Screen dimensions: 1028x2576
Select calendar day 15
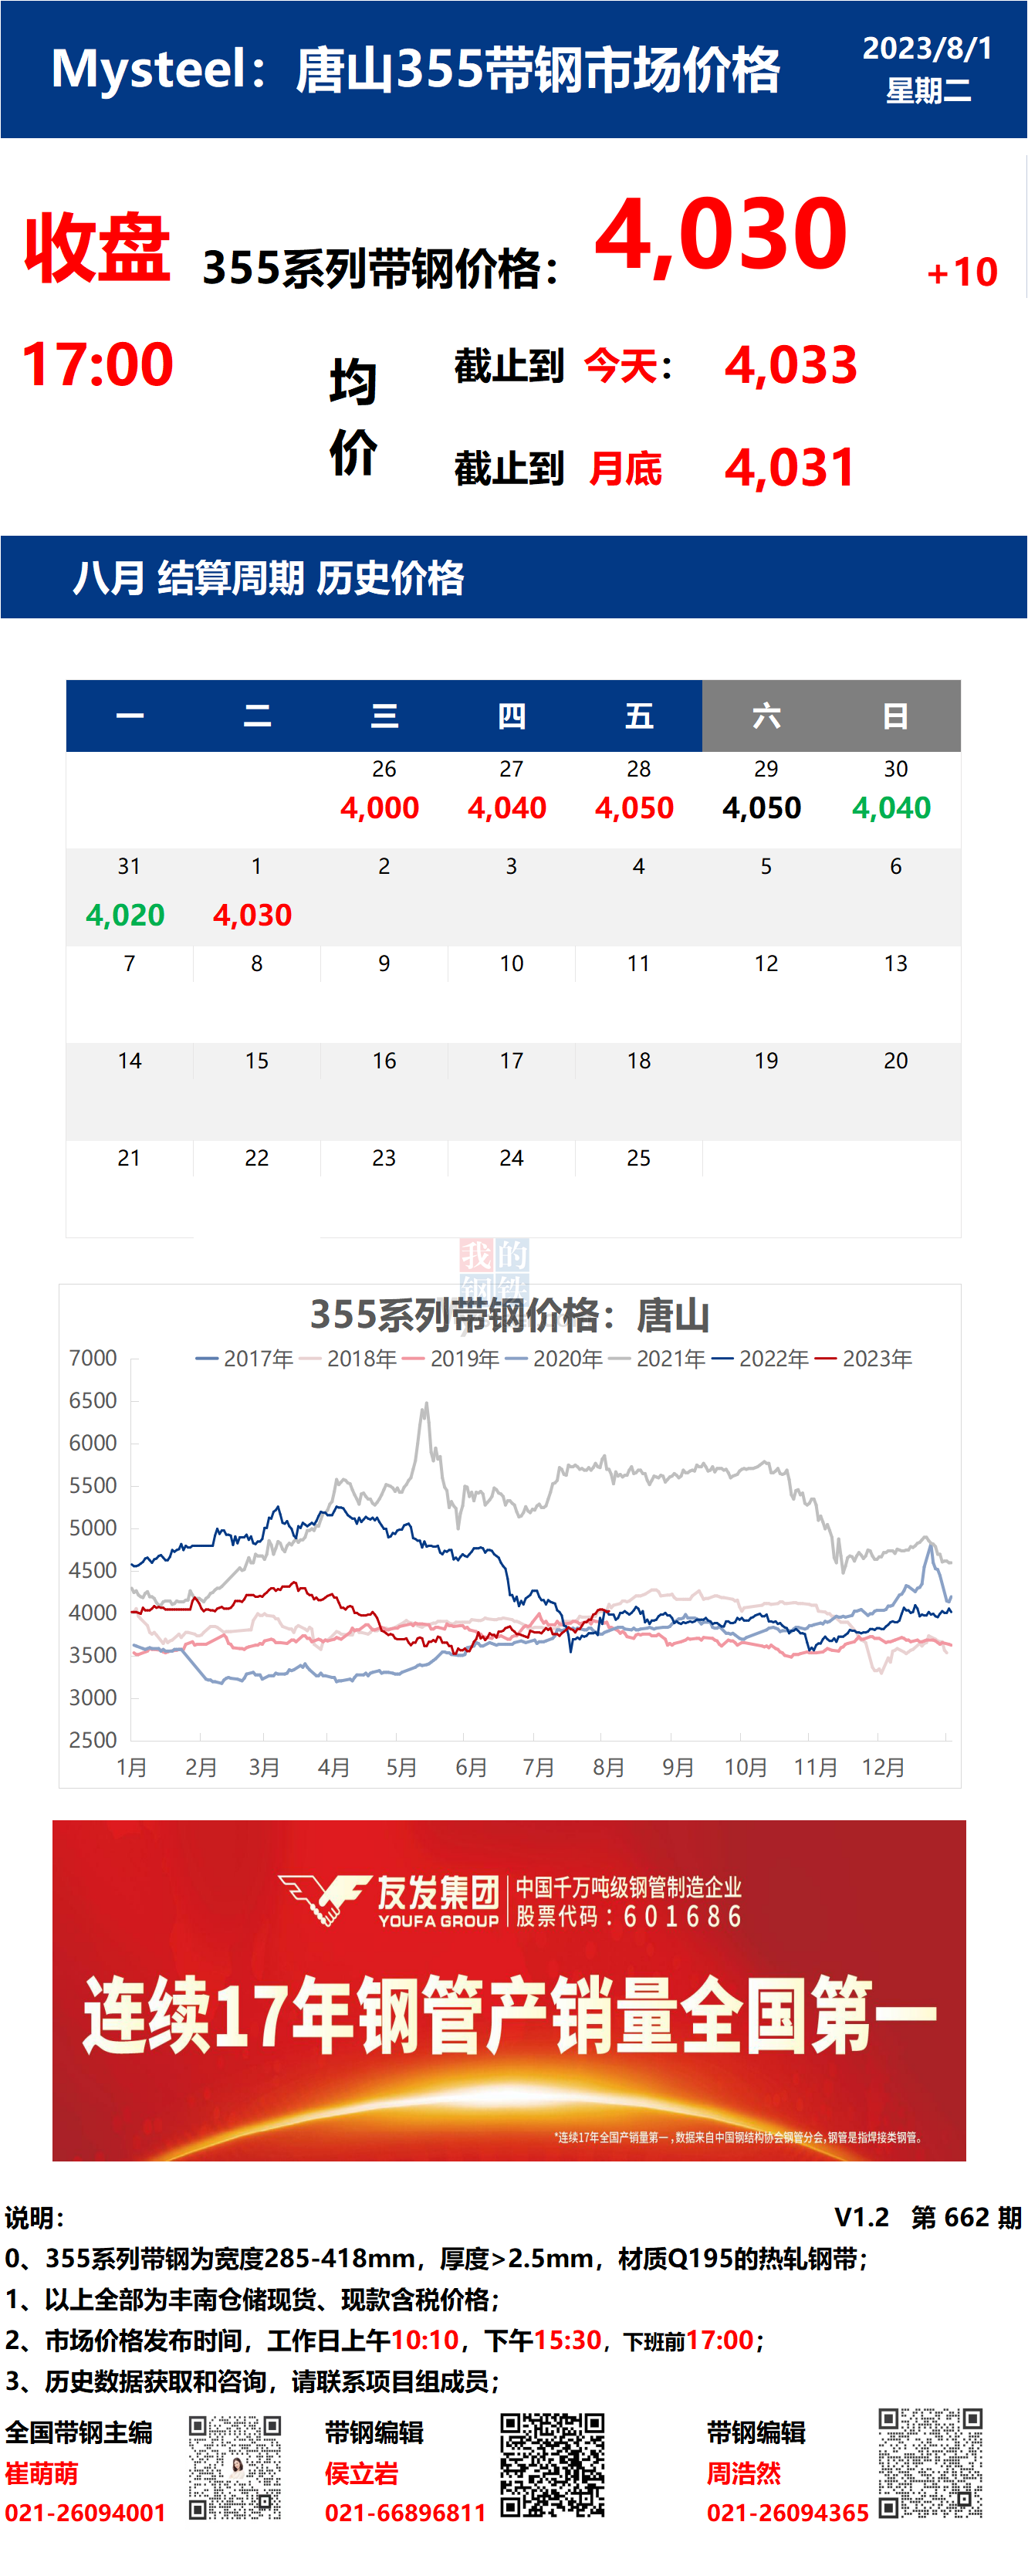pyautogui.click(x=257, y=1061)
